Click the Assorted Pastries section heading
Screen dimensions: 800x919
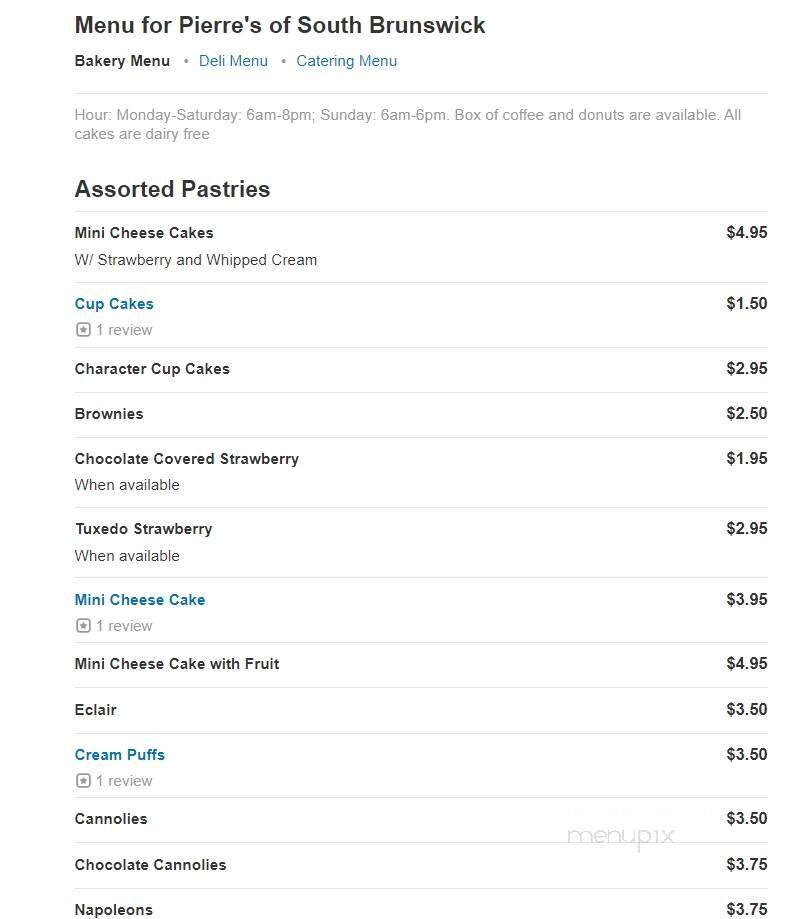[x=172, y=189]
